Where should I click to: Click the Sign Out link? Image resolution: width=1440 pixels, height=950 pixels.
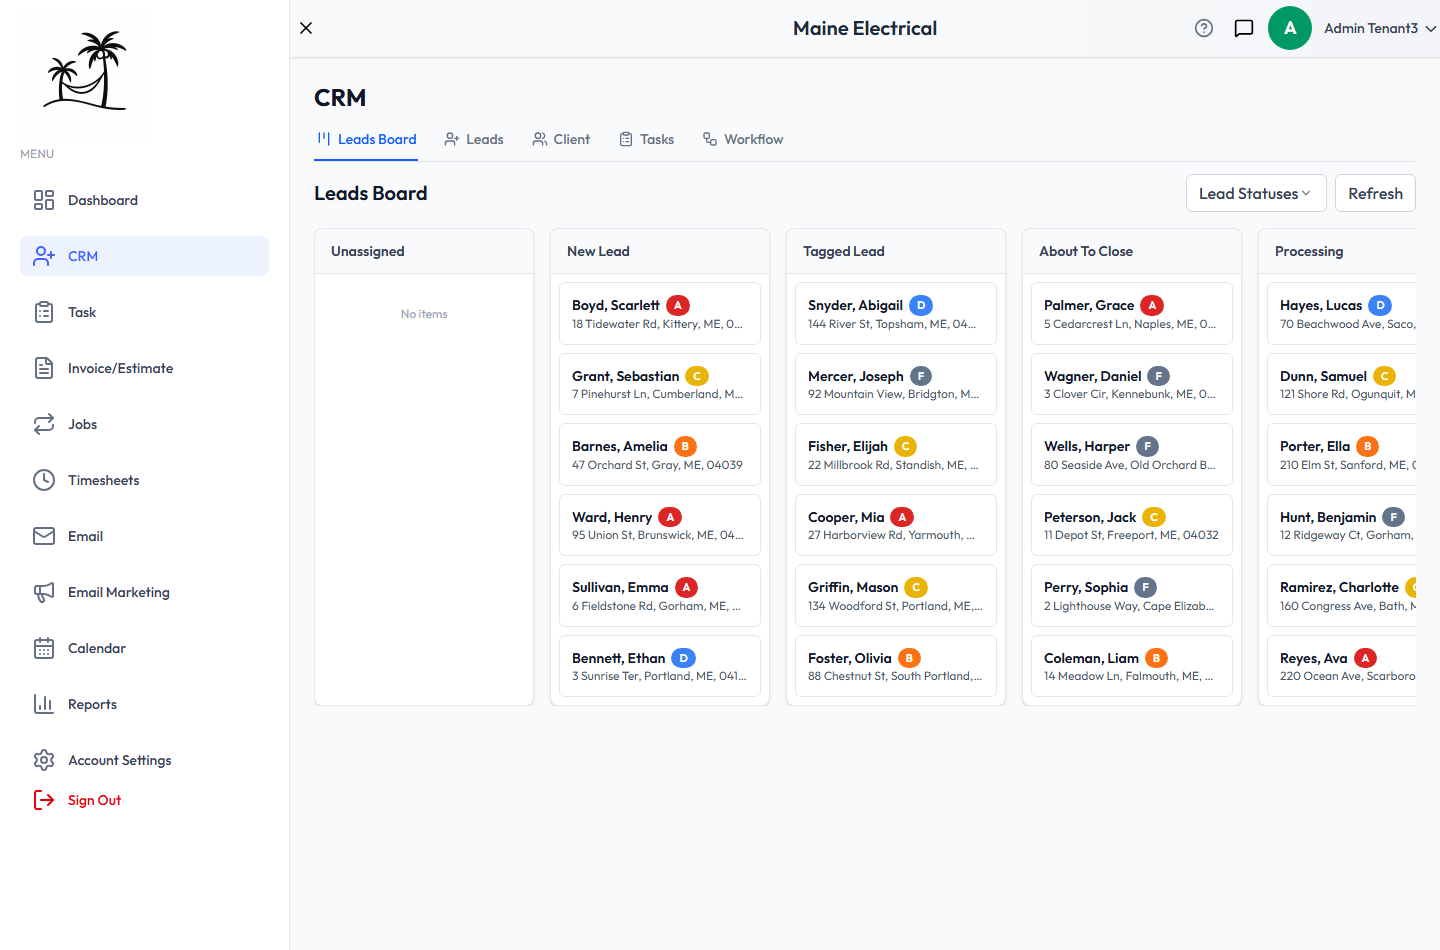[x=94, y=800]
